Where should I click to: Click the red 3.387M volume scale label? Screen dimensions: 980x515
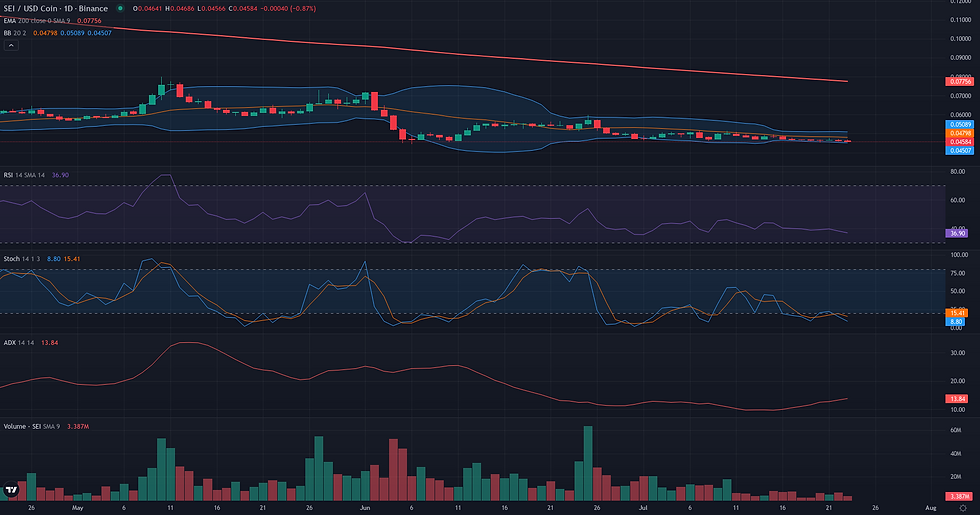tap(959, 496)
